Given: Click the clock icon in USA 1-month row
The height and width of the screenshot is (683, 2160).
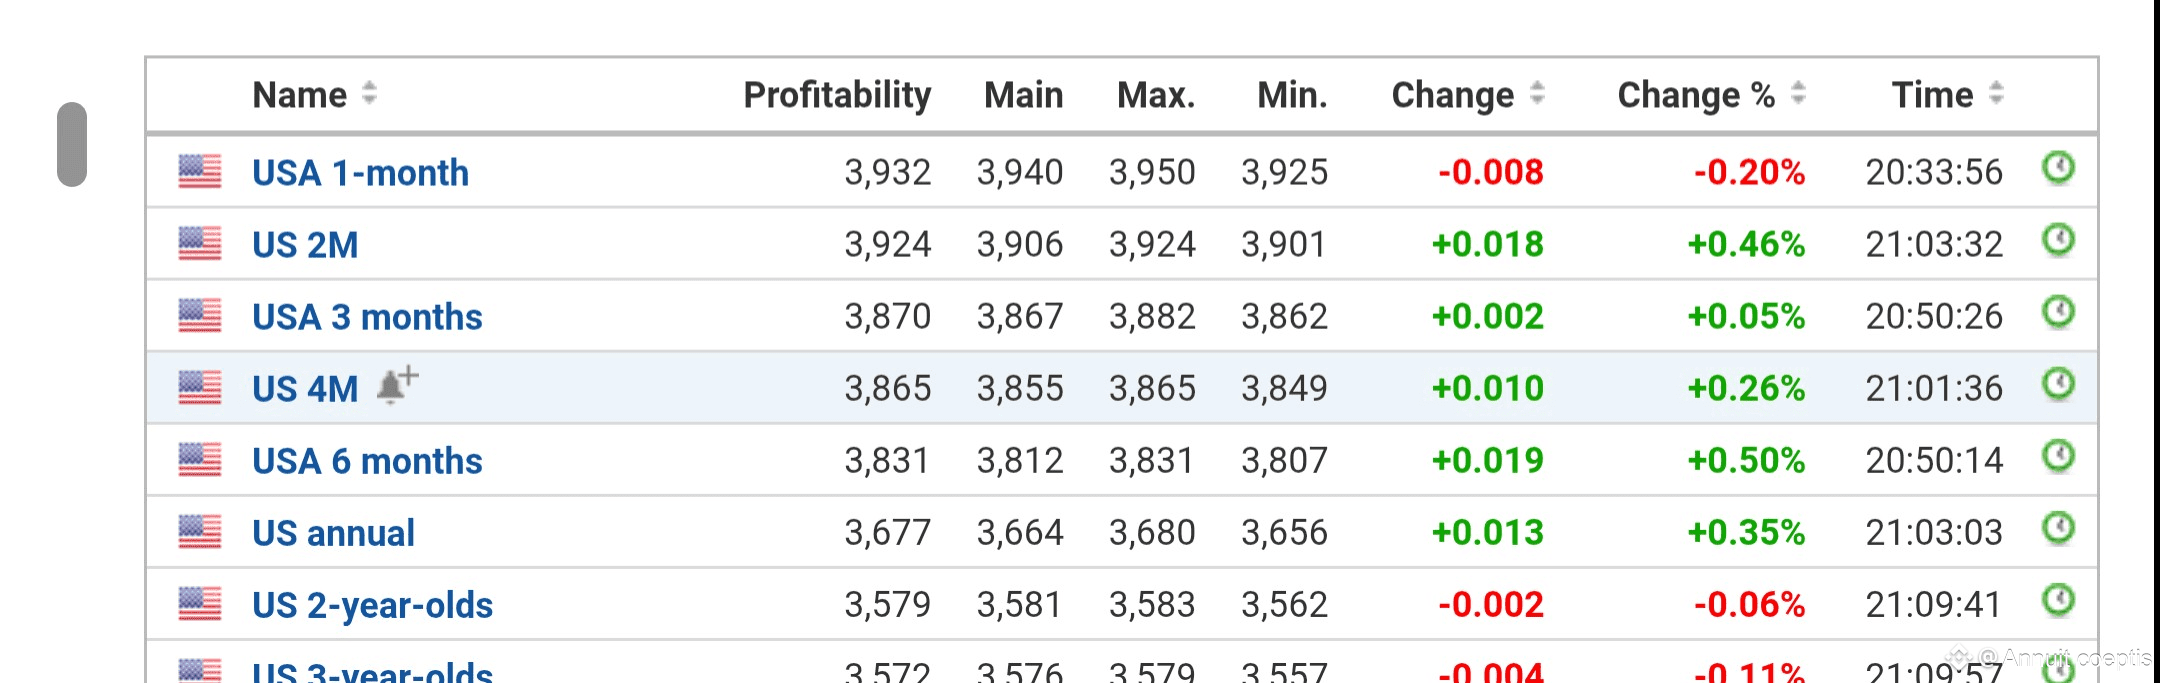Looking at the screenshot, I should 2057,168.
